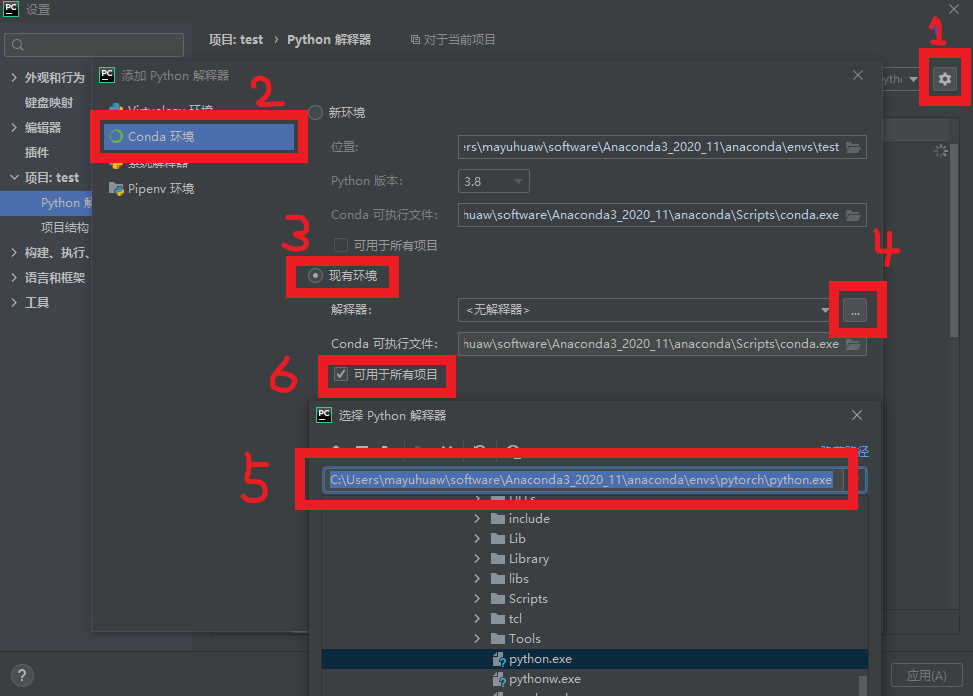The image size is (973, 696).
Task: Click the libs folder icon
Action: (x=498, y=579)
